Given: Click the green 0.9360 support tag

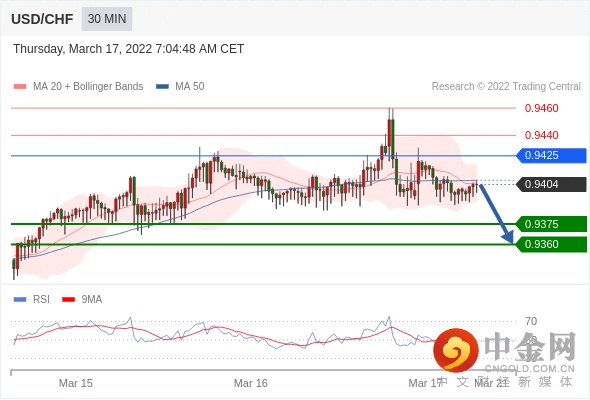Looking at the screenshot, I should [551, 245].
